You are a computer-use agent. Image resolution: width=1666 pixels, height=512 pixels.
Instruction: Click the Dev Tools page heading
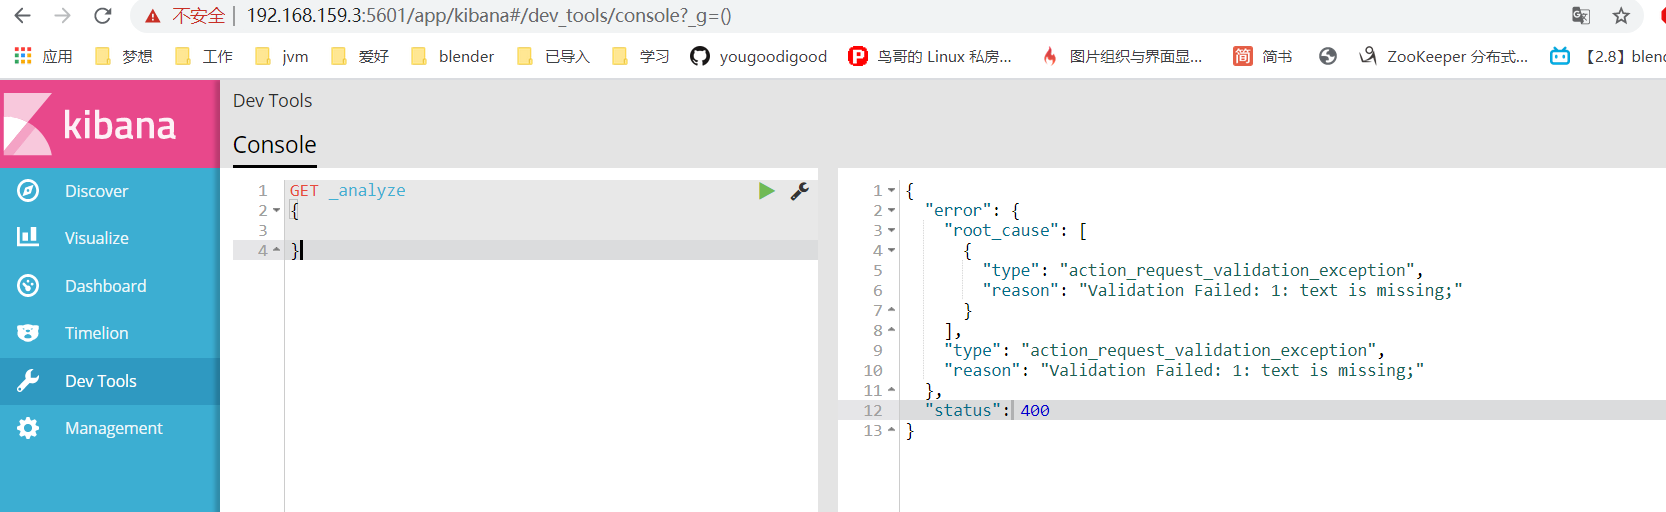[273, 101]
